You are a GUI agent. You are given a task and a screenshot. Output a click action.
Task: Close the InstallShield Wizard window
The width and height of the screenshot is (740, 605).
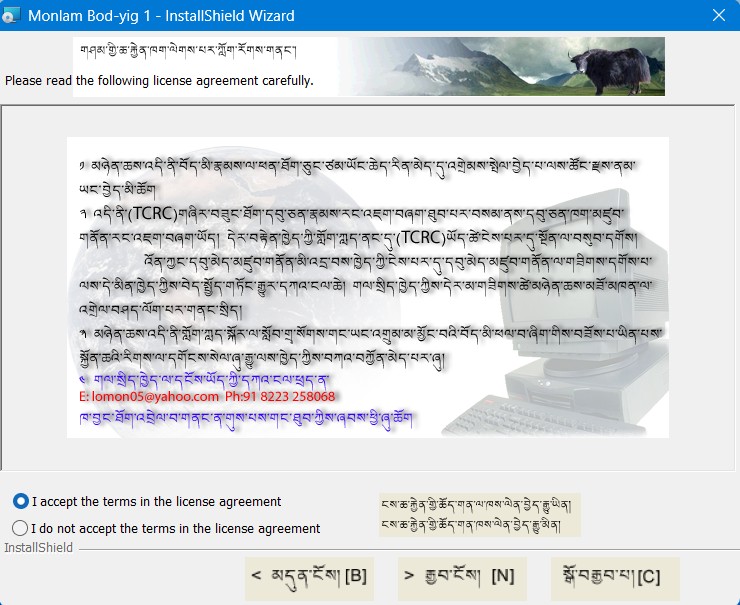719,15
